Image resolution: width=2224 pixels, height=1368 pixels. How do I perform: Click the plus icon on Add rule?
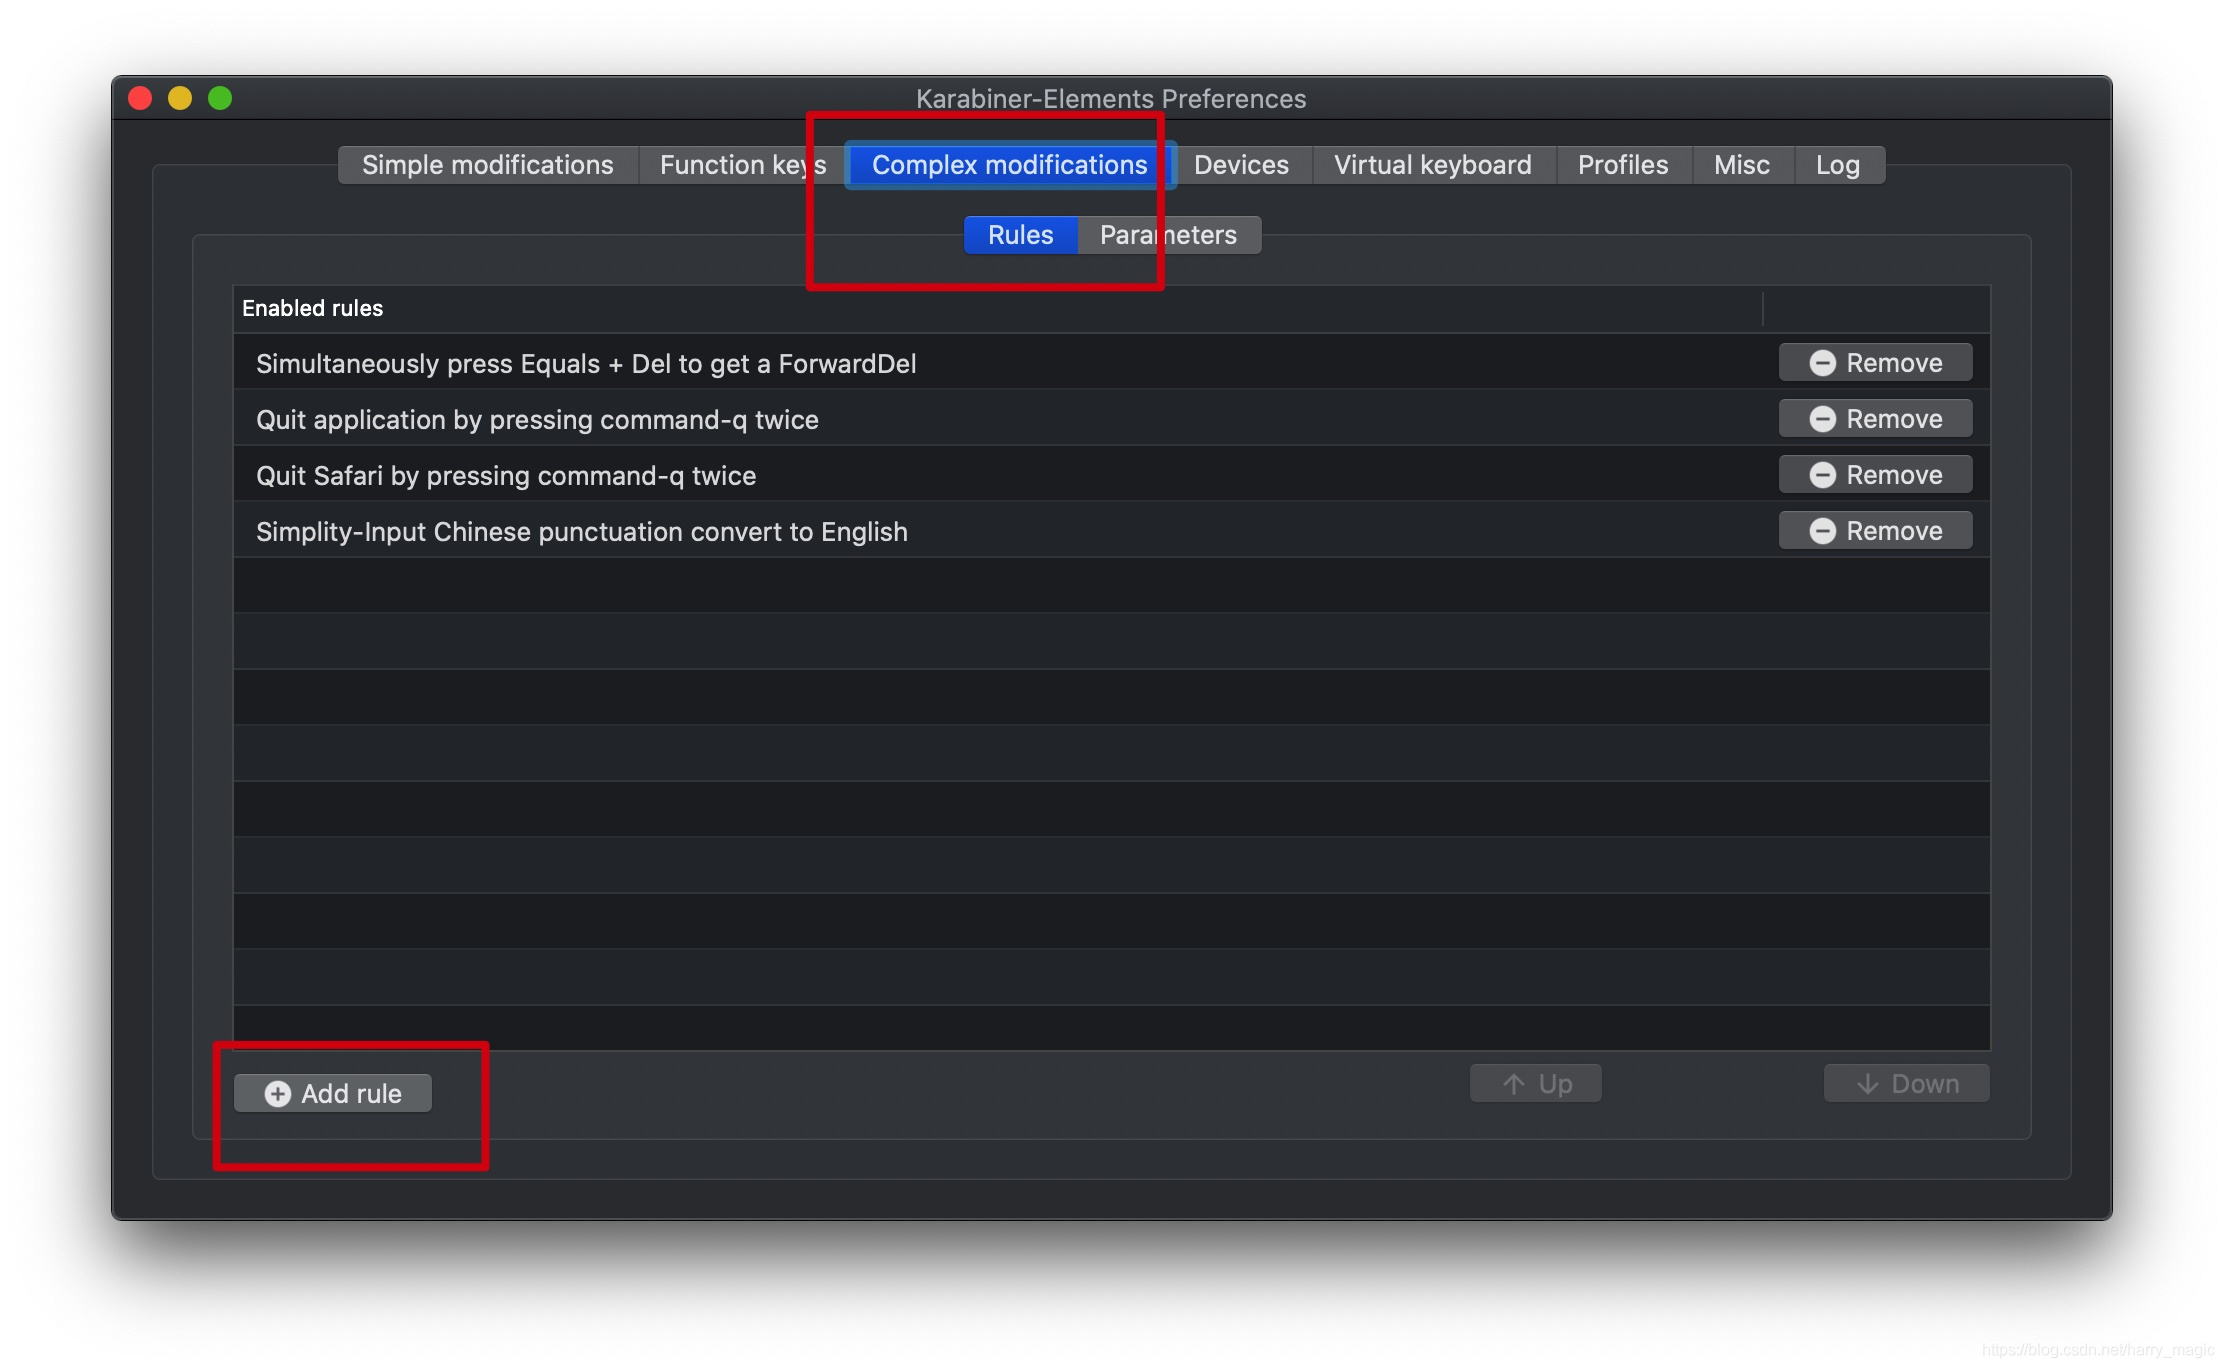278,1094
